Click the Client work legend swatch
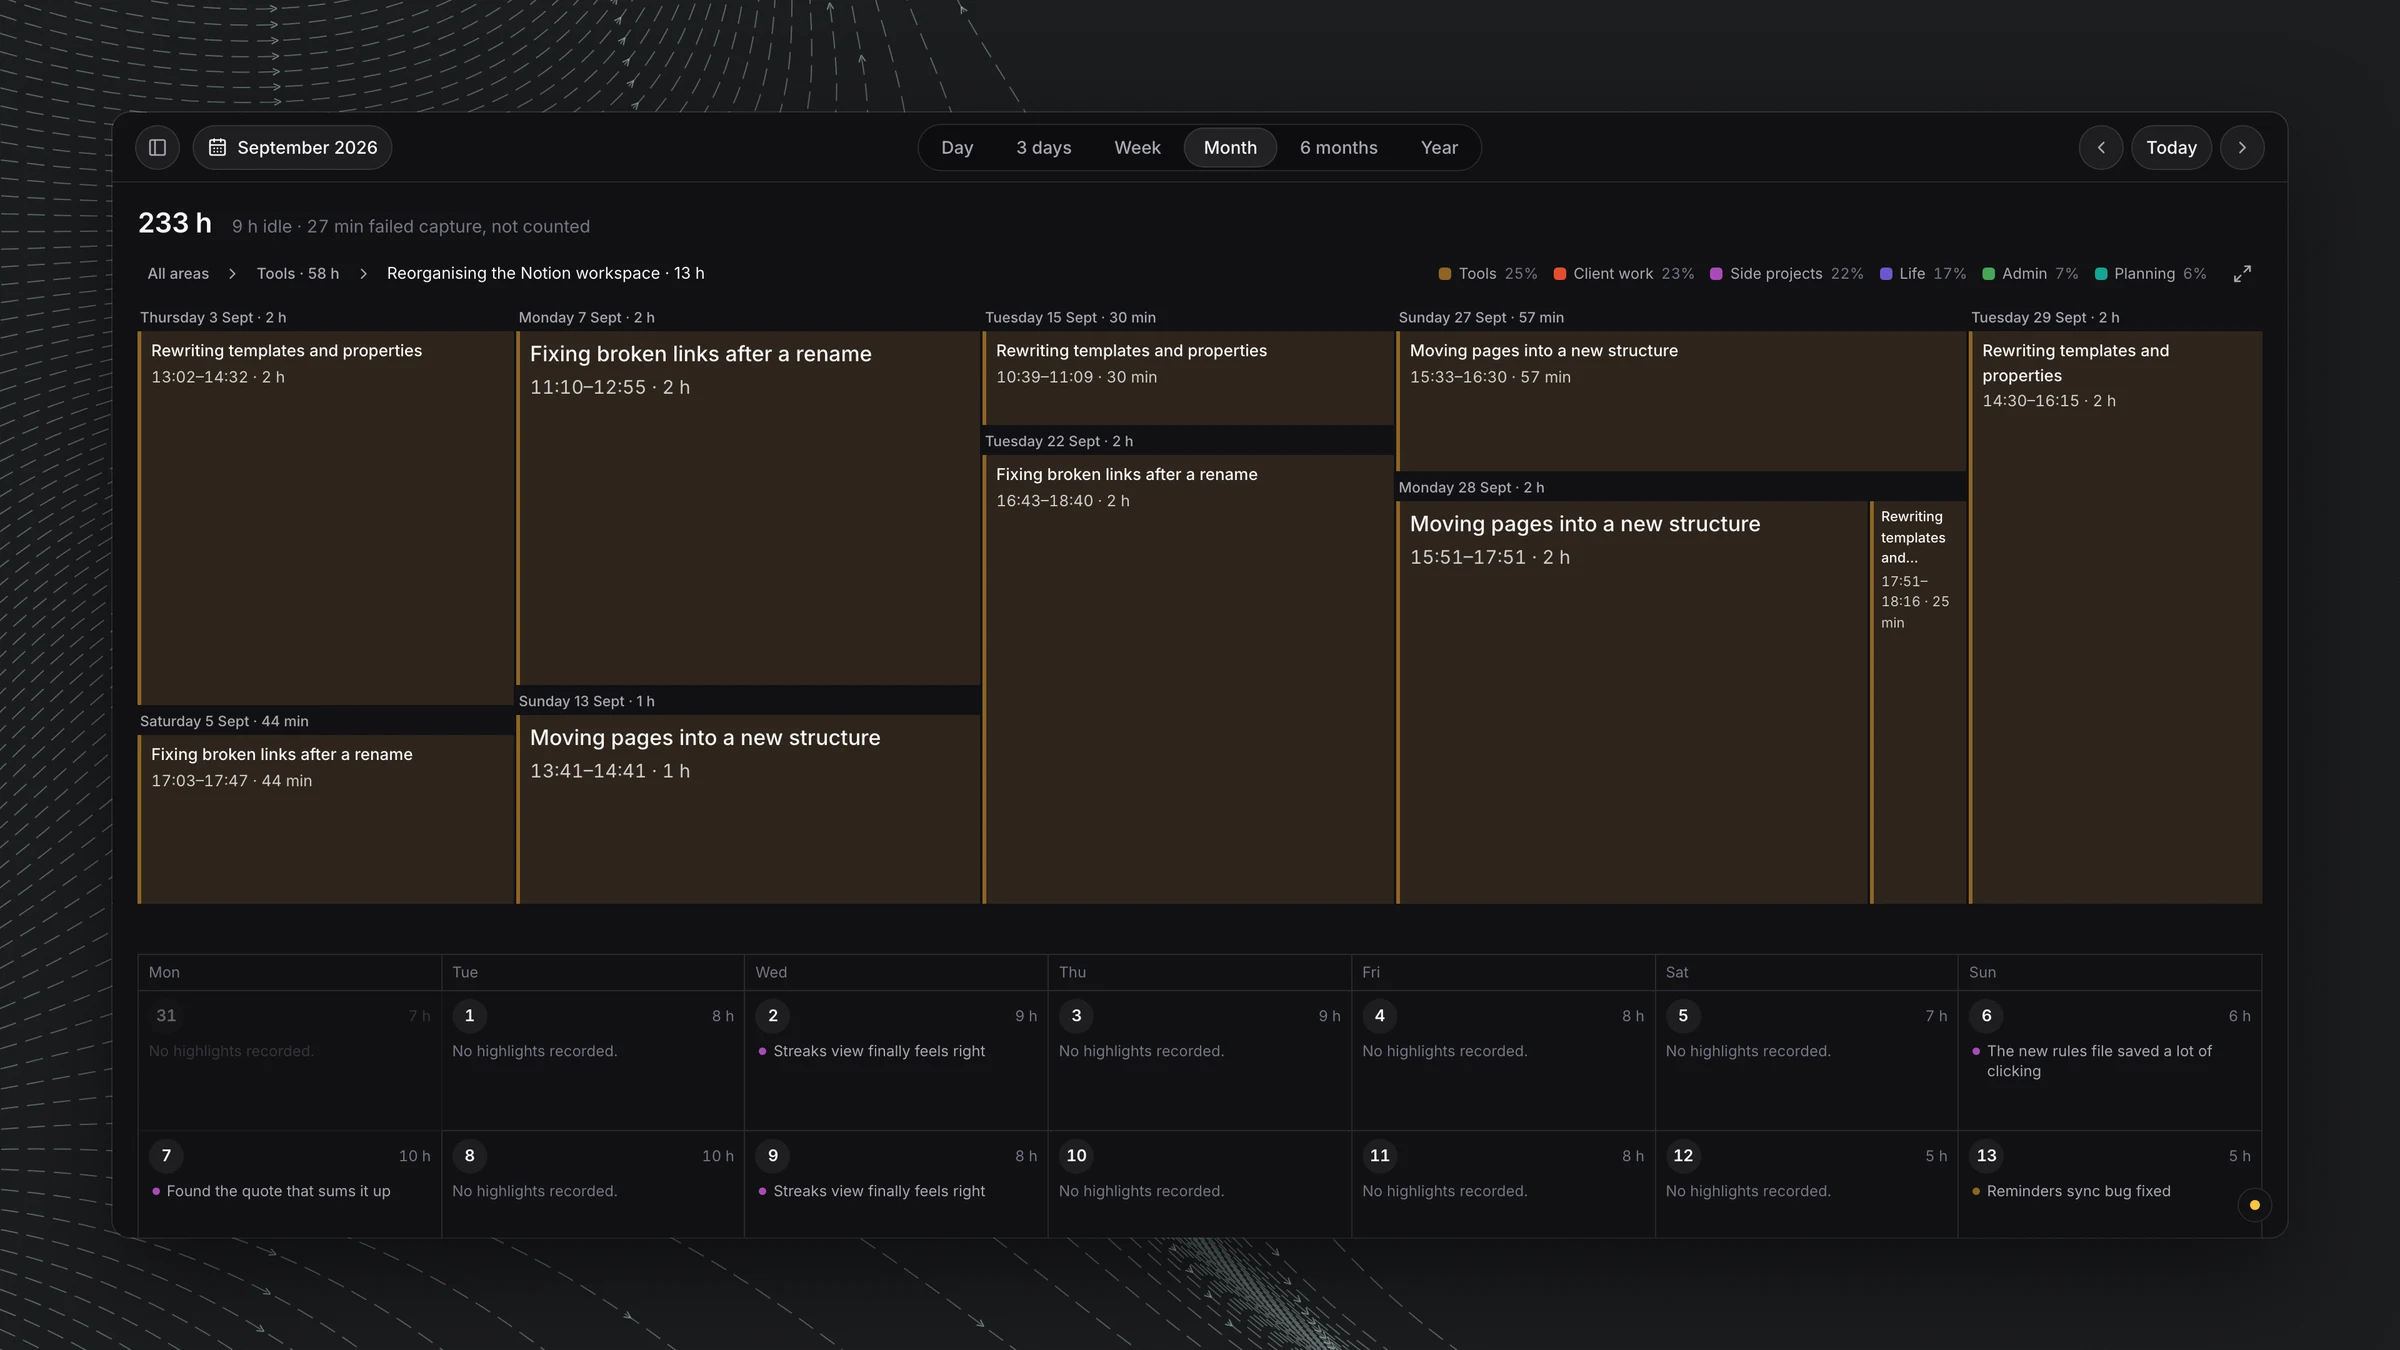The image size is (2400, 1350). (1559, 274)
